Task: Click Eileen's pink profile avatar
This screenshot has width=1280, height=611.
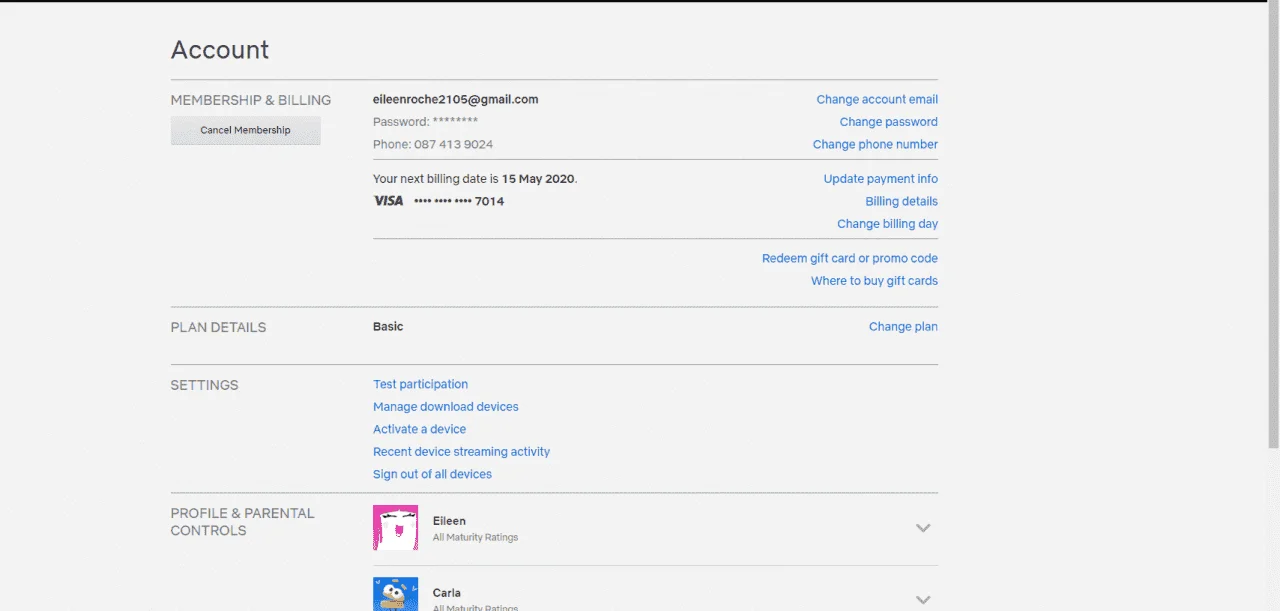Action: pos(396,528)
